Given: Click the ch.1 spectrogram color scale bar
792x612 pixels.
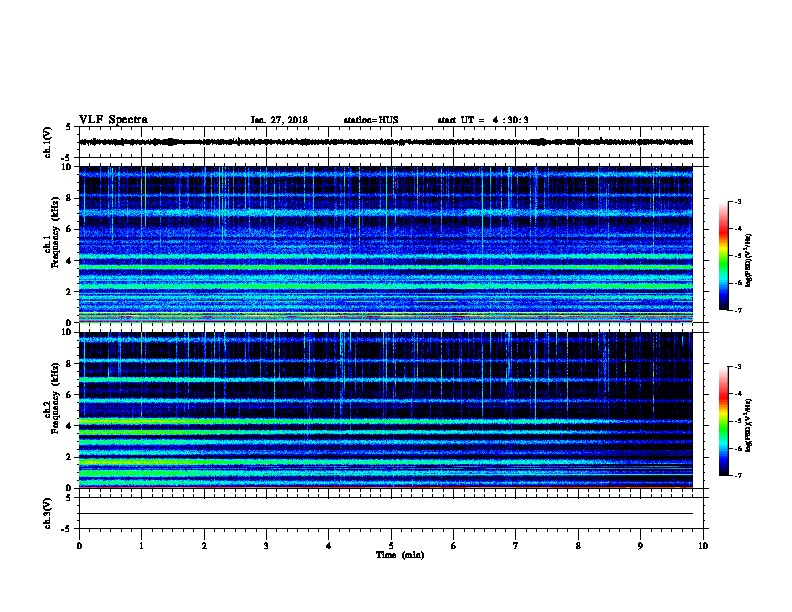Looking at the screenshot, I should point(723,256).
